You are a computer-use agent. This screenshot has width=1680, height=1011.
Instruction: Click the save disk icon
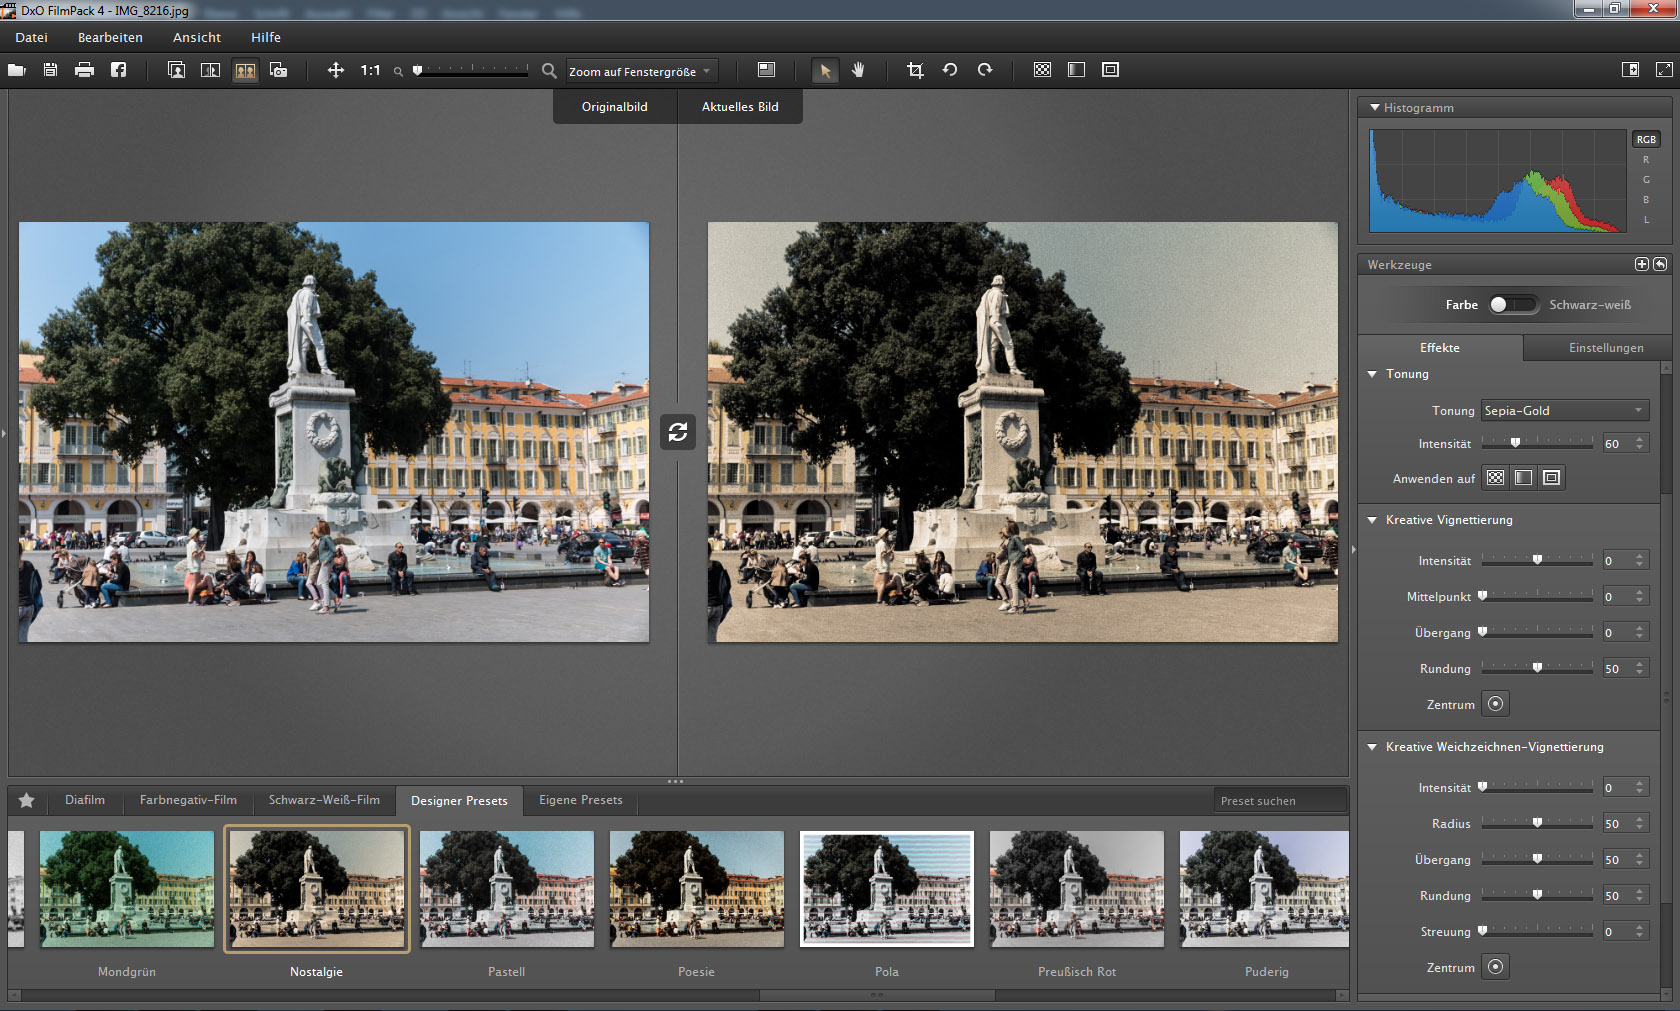50,70
